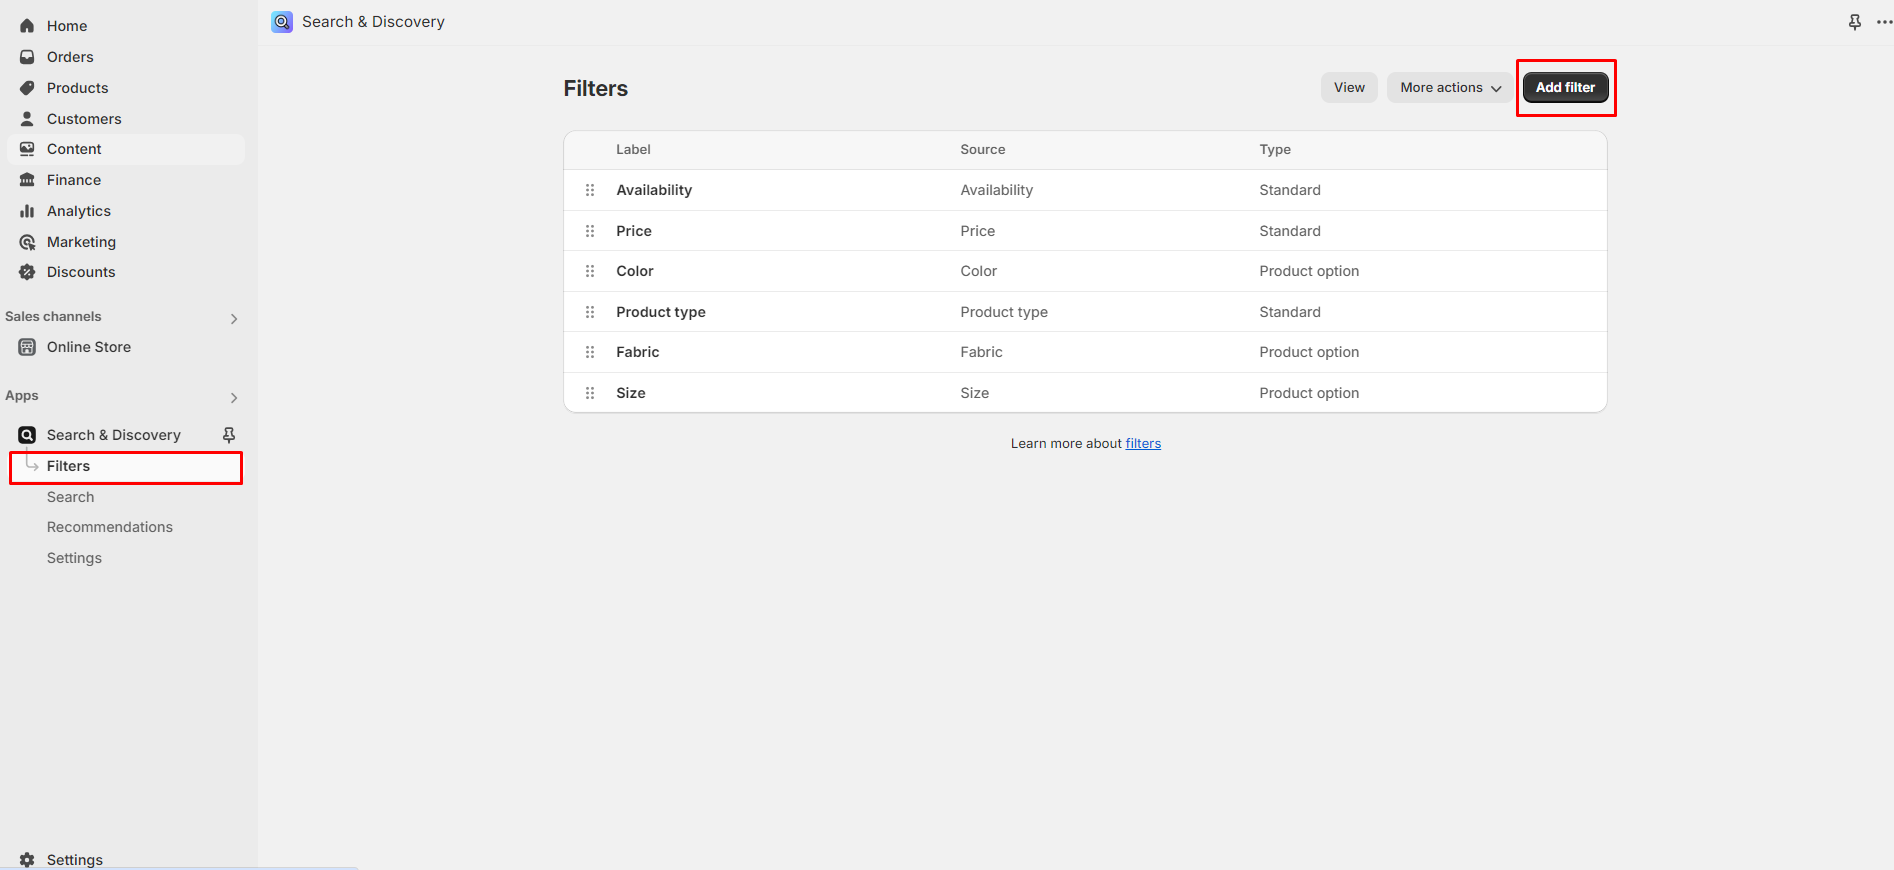Image resolution: width=1894 pixels, height=870 pixels.
Task: Click the drag handle for Size filter
Action: (x=590, y=393)
